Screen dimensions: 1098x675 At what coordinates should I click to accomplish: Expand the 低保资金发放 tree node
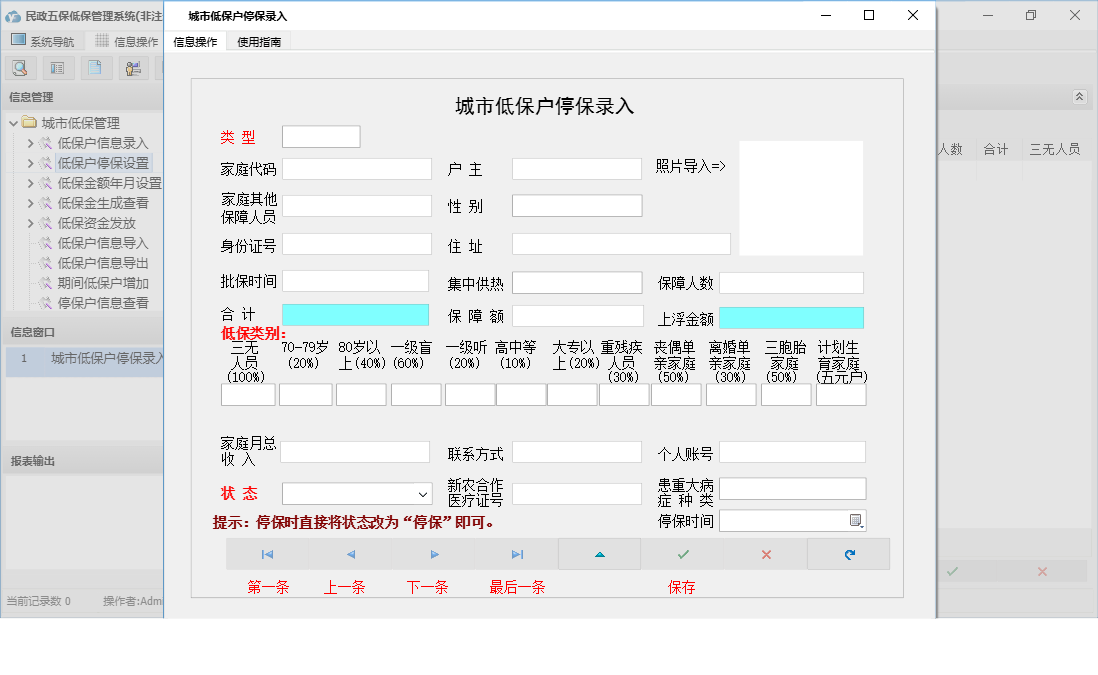[x=31, y=223]
